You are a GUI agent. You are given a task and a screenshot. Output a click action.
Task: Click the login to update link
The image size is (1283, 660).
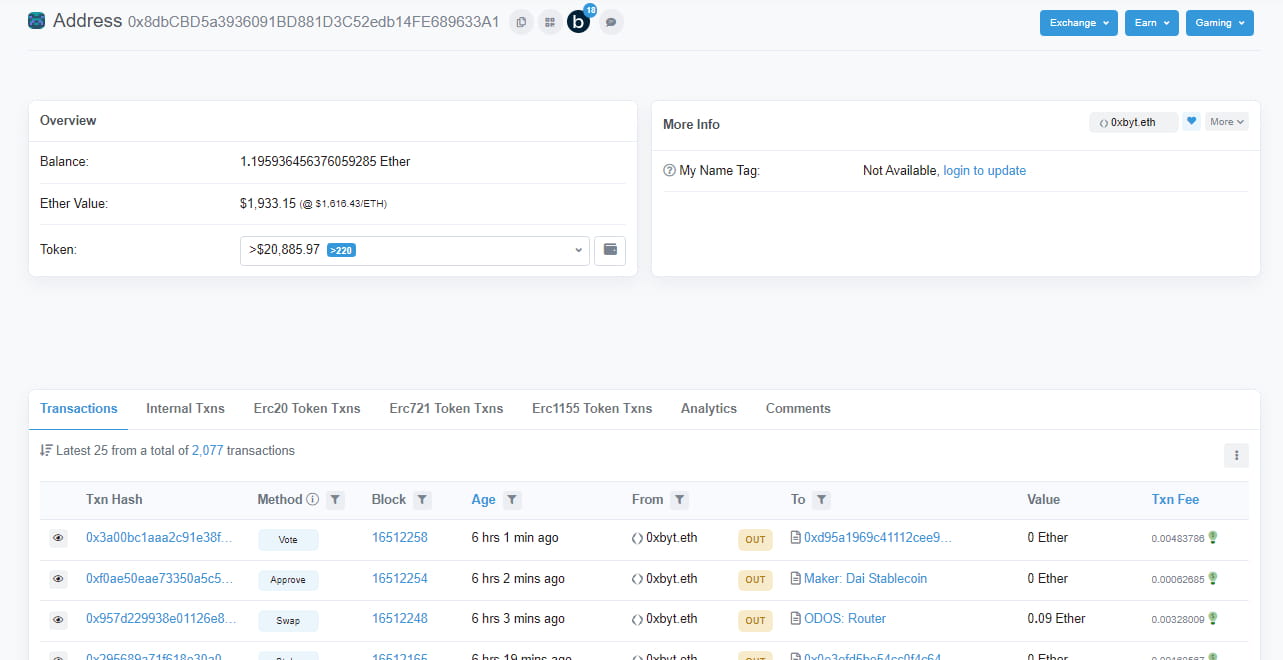pyautogui.click(x=984, y=171)
